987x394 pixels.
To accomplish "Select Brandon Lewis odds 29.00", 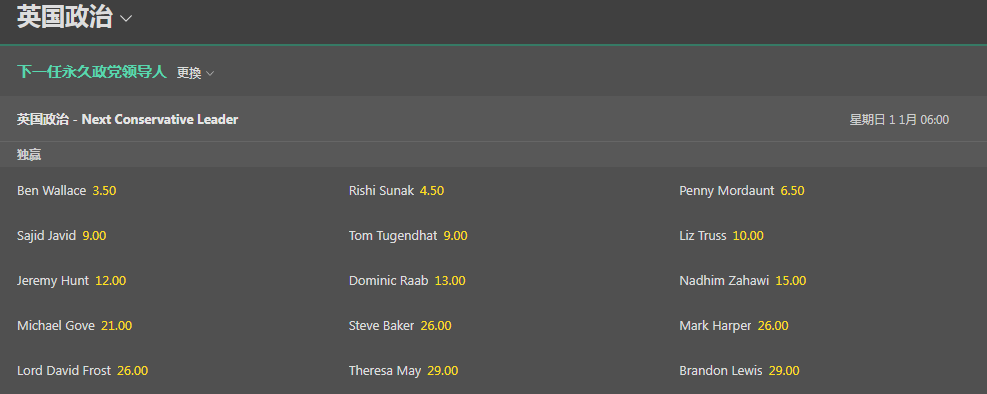I will (740, 371).
